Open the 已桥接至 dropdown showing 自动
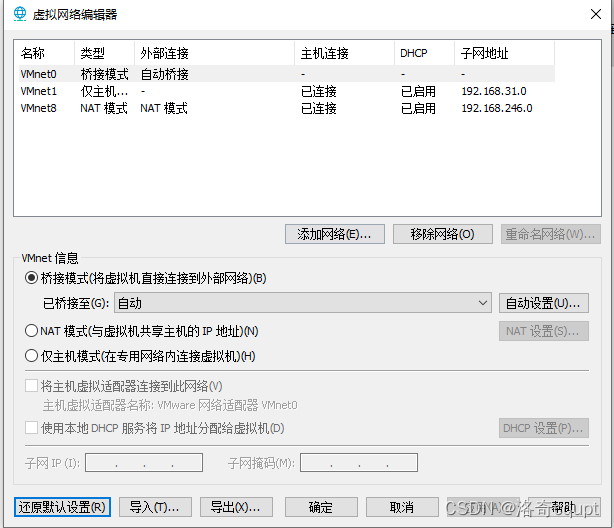 [x=302, y=303]
